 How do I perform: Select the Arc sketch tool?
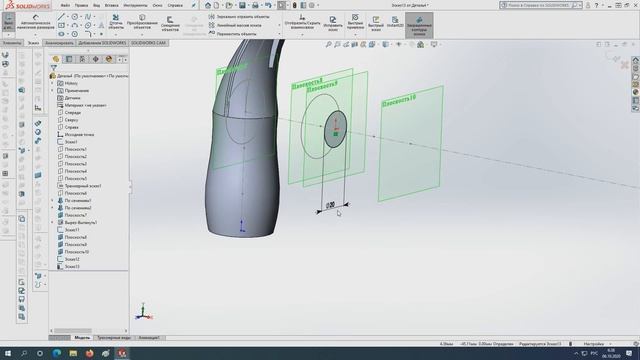click(x=75, y=26)
